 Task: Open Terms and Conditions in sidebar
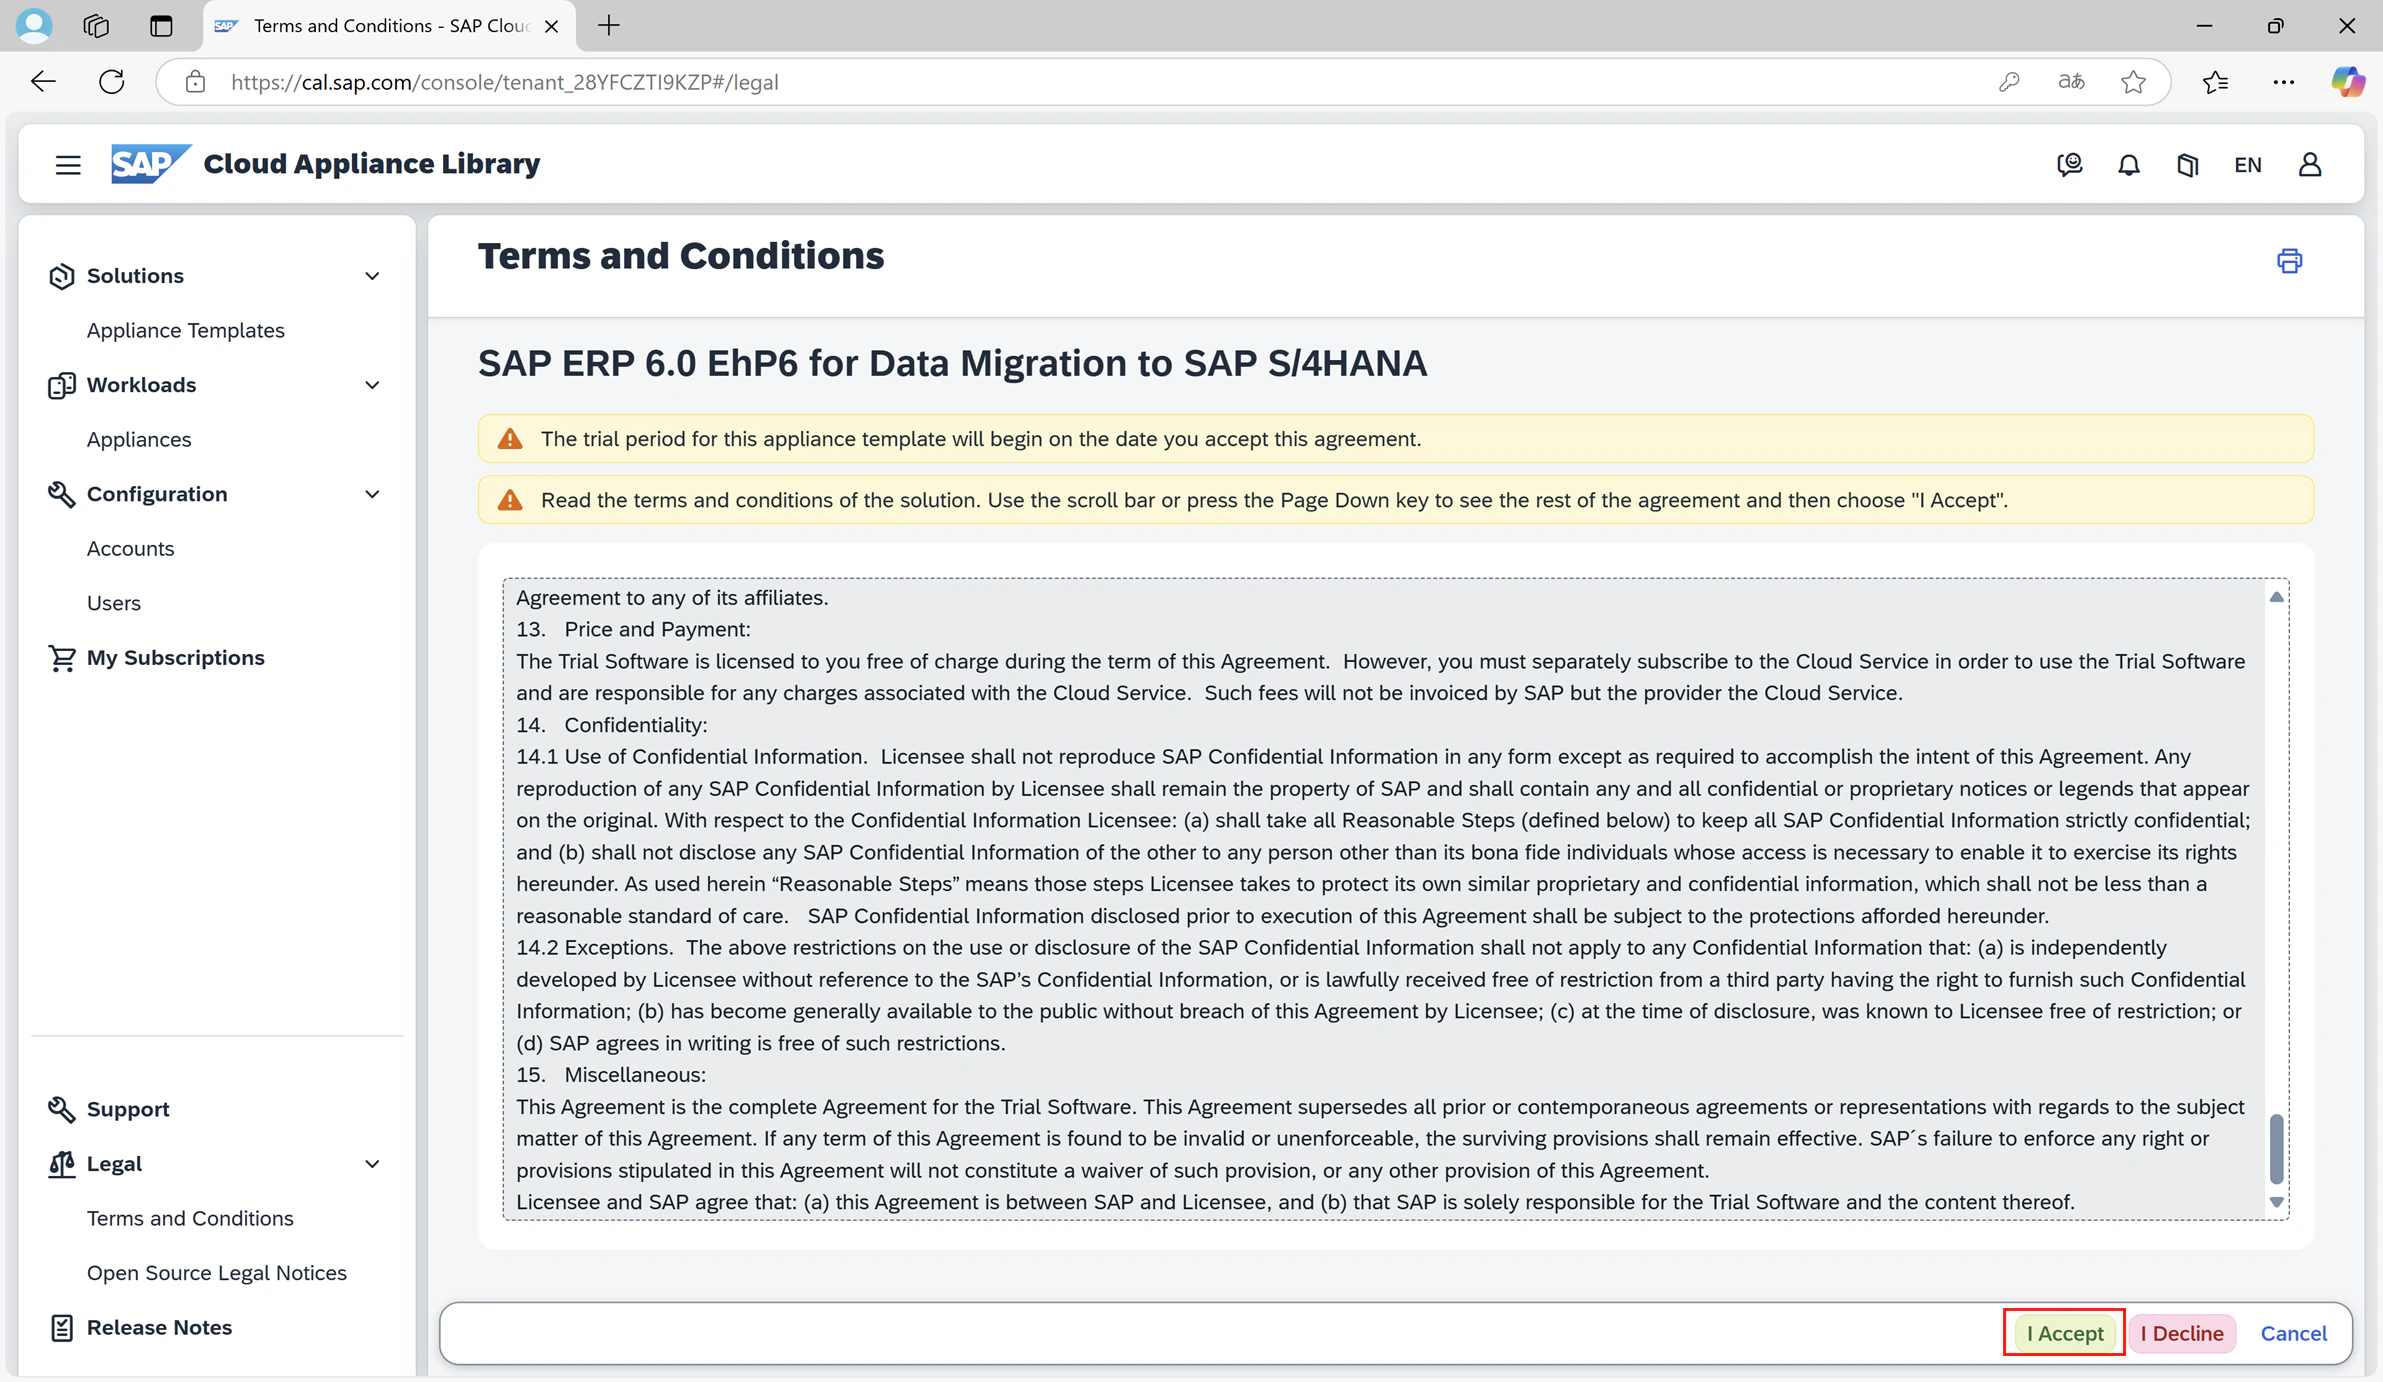[x=190, y=1218]
